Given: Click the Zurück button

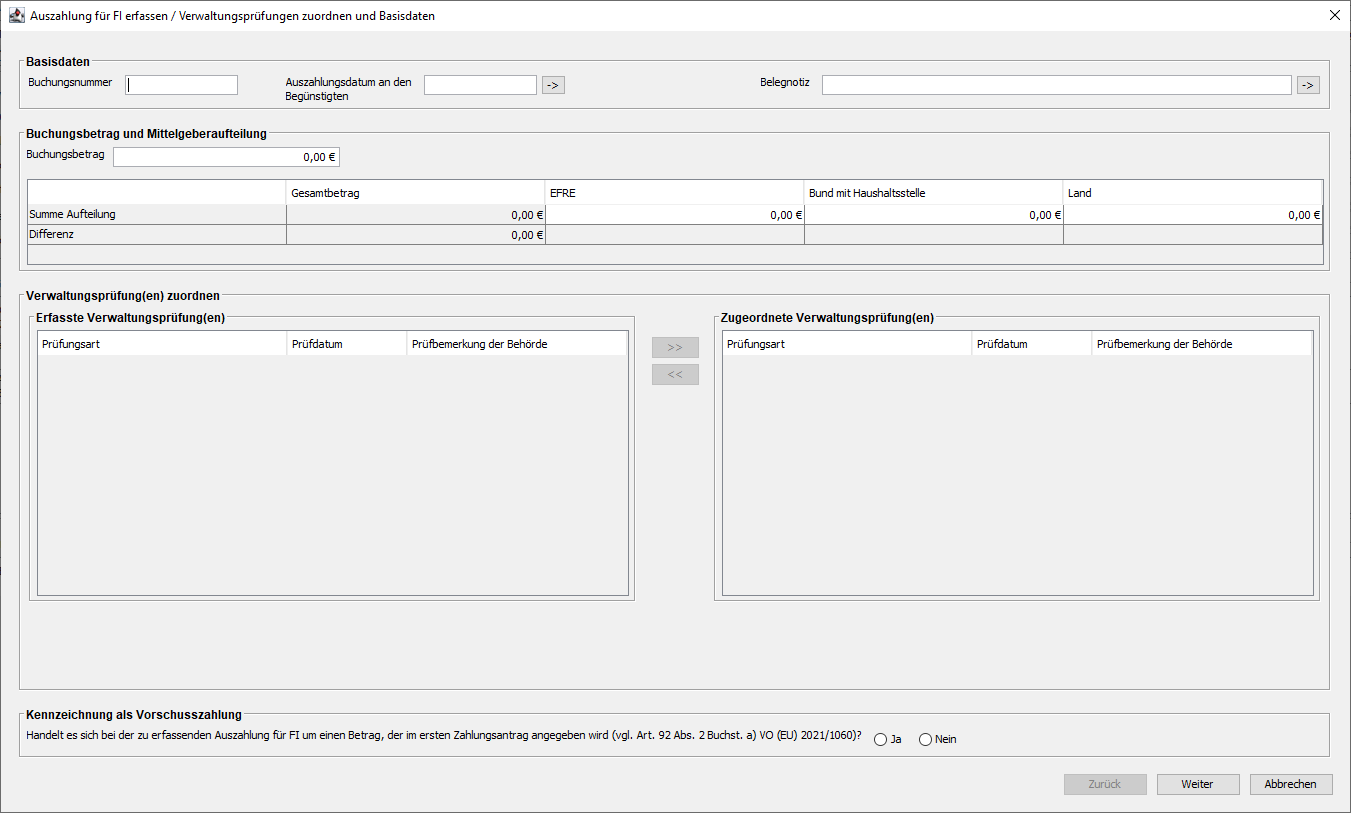Looking at the screenshot, I should click(1105, 784).
